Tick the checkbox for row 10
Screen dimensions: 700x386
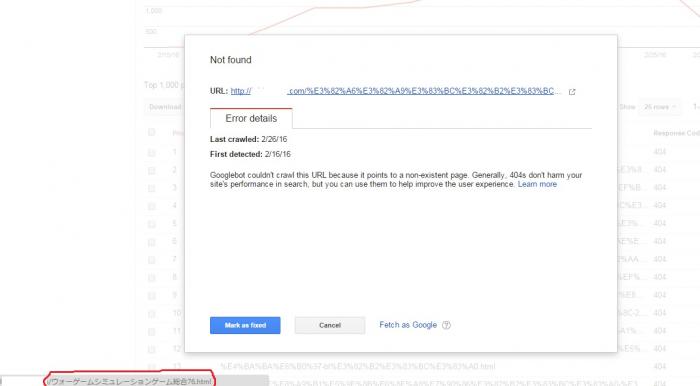[x=152, y=314]
